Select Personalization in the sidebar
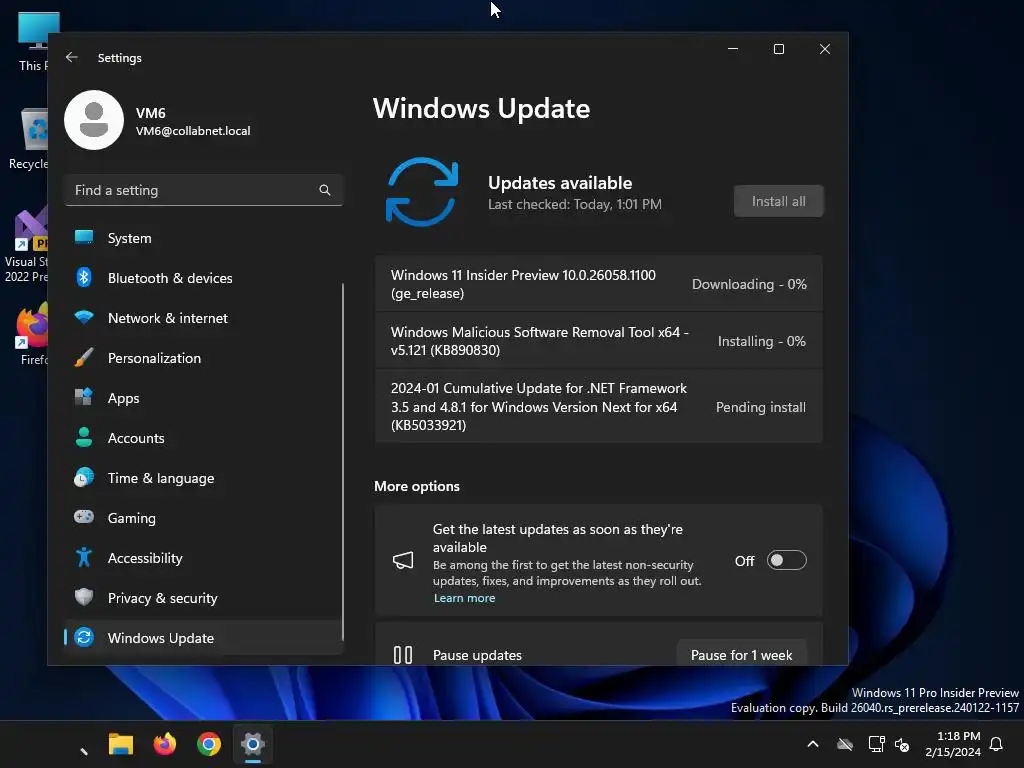 (203, 358)
